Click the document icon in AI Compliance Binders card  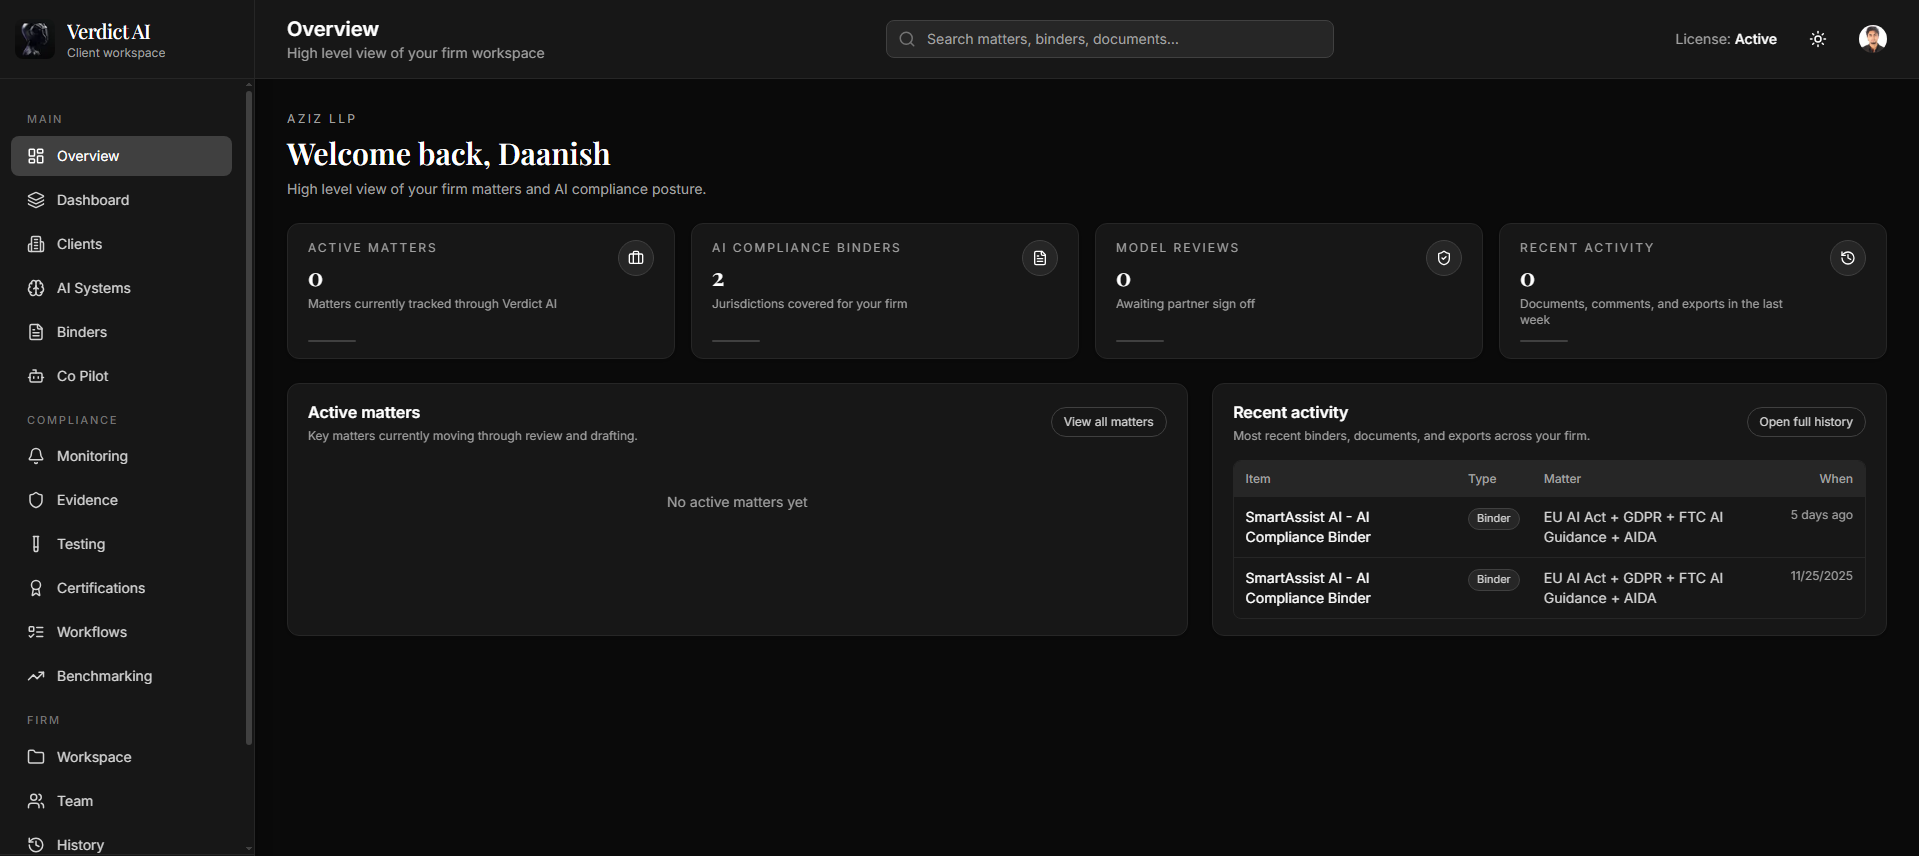coord(1039,258)
